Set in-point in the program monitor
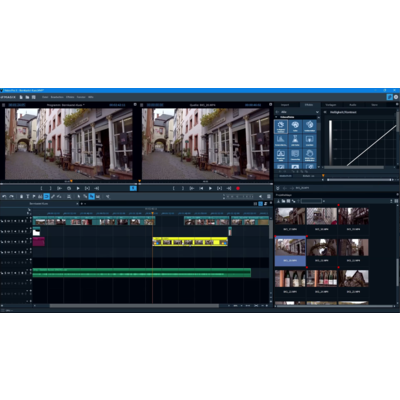The height and width of the screenshot is (400, 400). click(x=41, y=188)
